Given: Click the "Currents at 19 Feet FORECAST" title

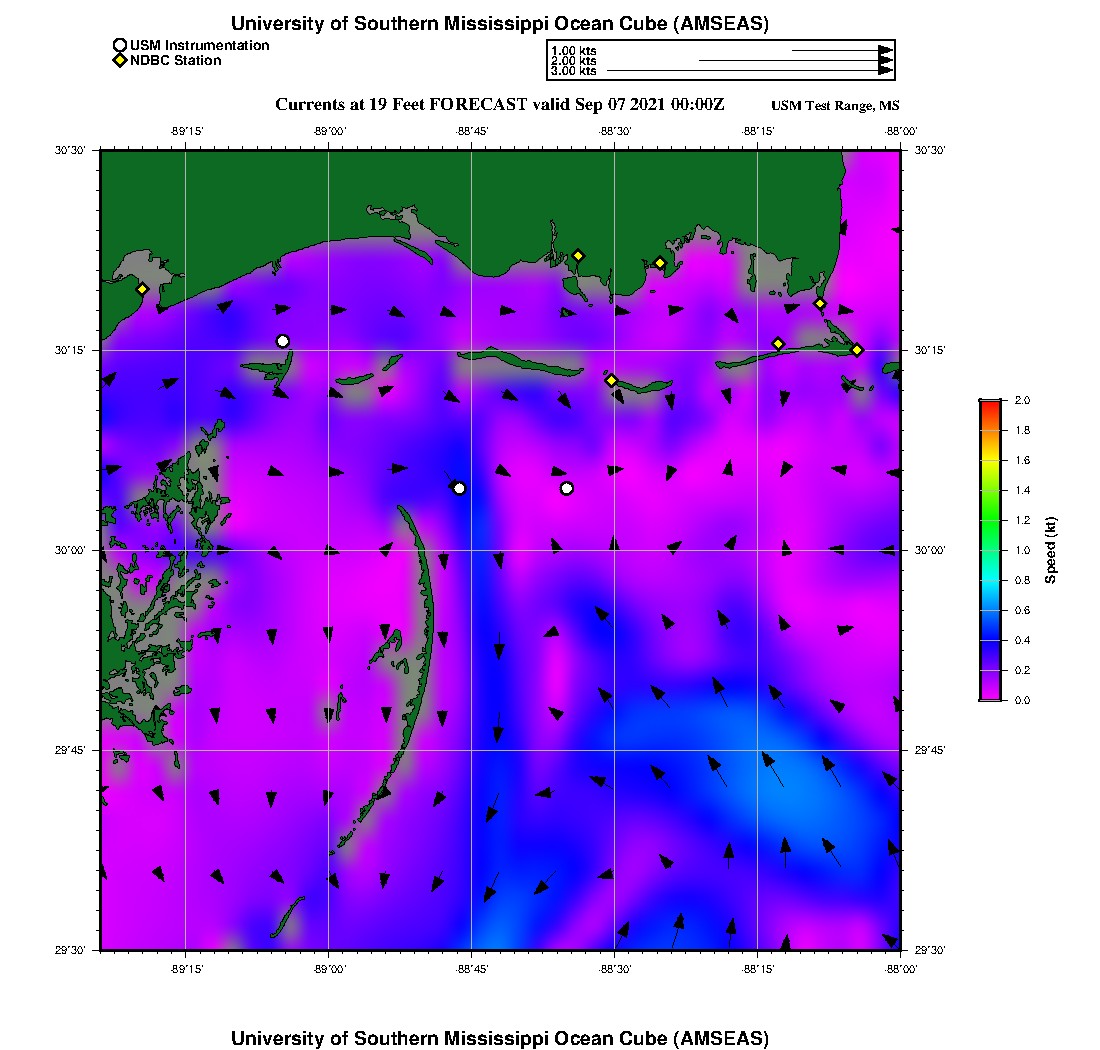Looking at the screenshot, I should (x=499, y=105).
